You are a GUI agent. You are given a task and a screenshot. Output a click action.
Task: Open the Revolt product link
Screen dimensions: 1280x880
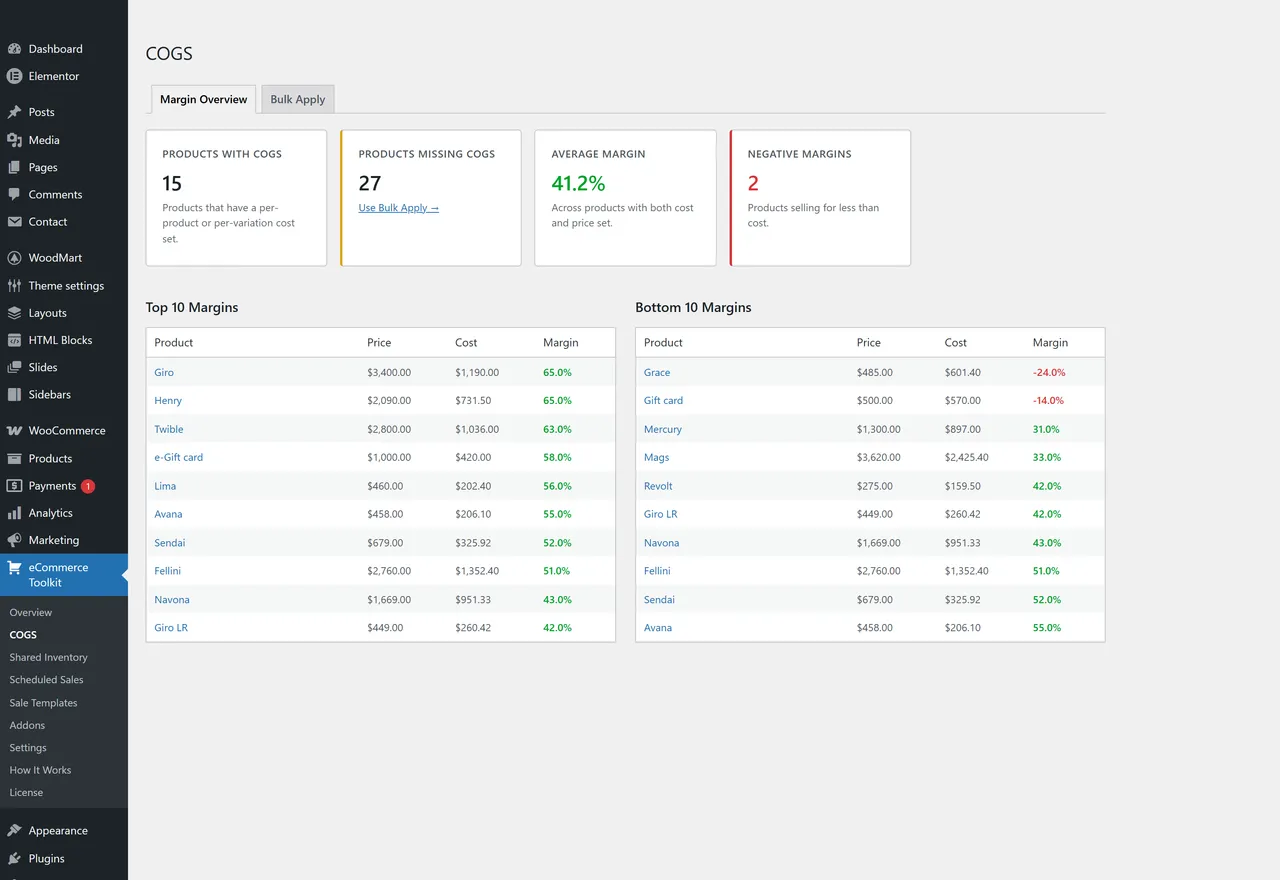click(658, 486)
